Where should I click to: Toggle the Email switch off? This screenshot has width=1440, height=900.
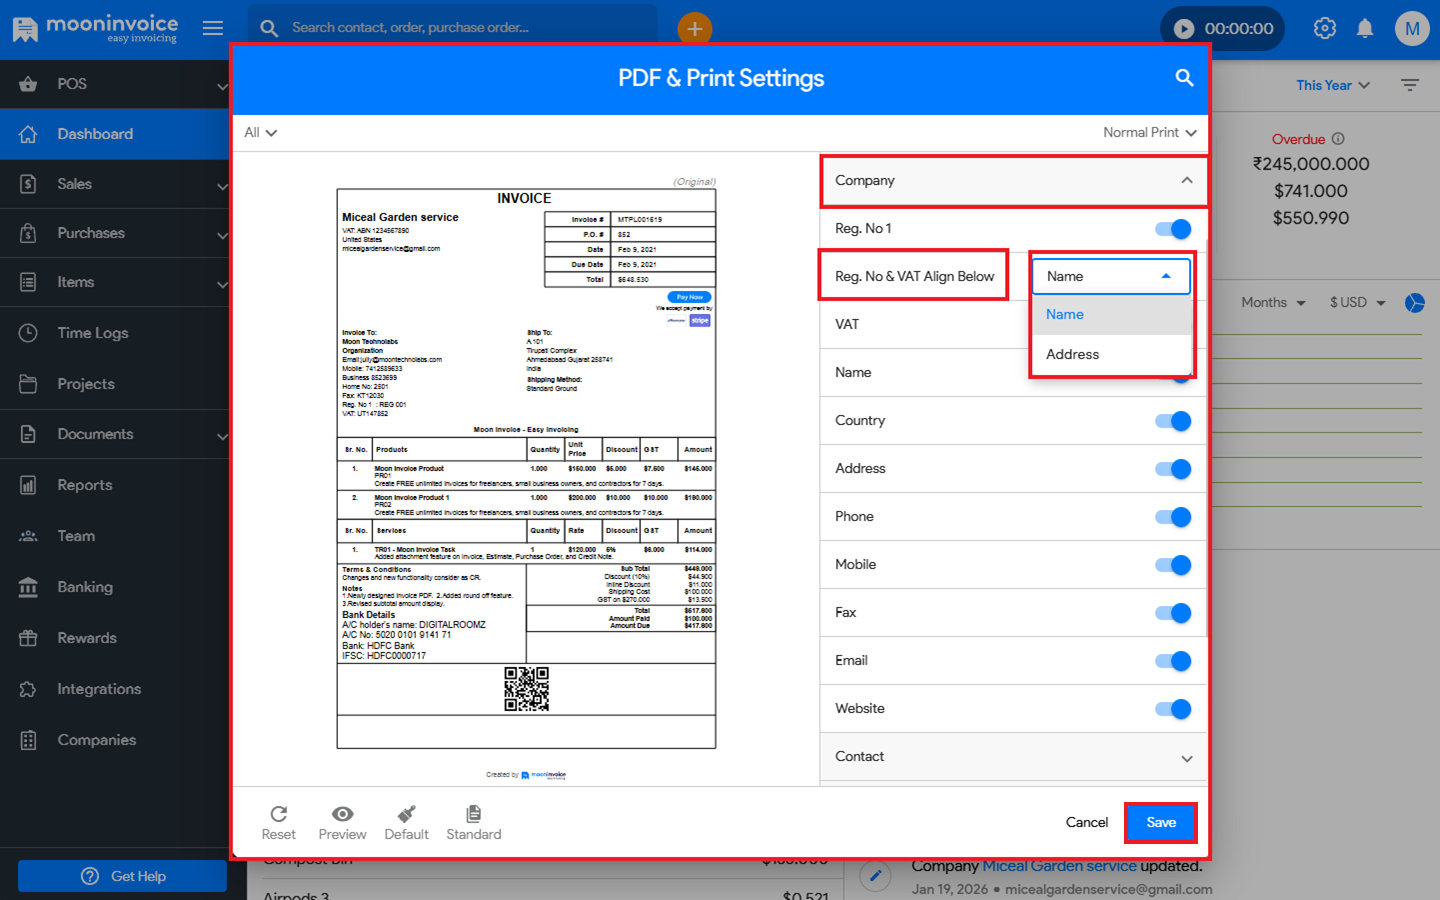(x=1173, y=661)
